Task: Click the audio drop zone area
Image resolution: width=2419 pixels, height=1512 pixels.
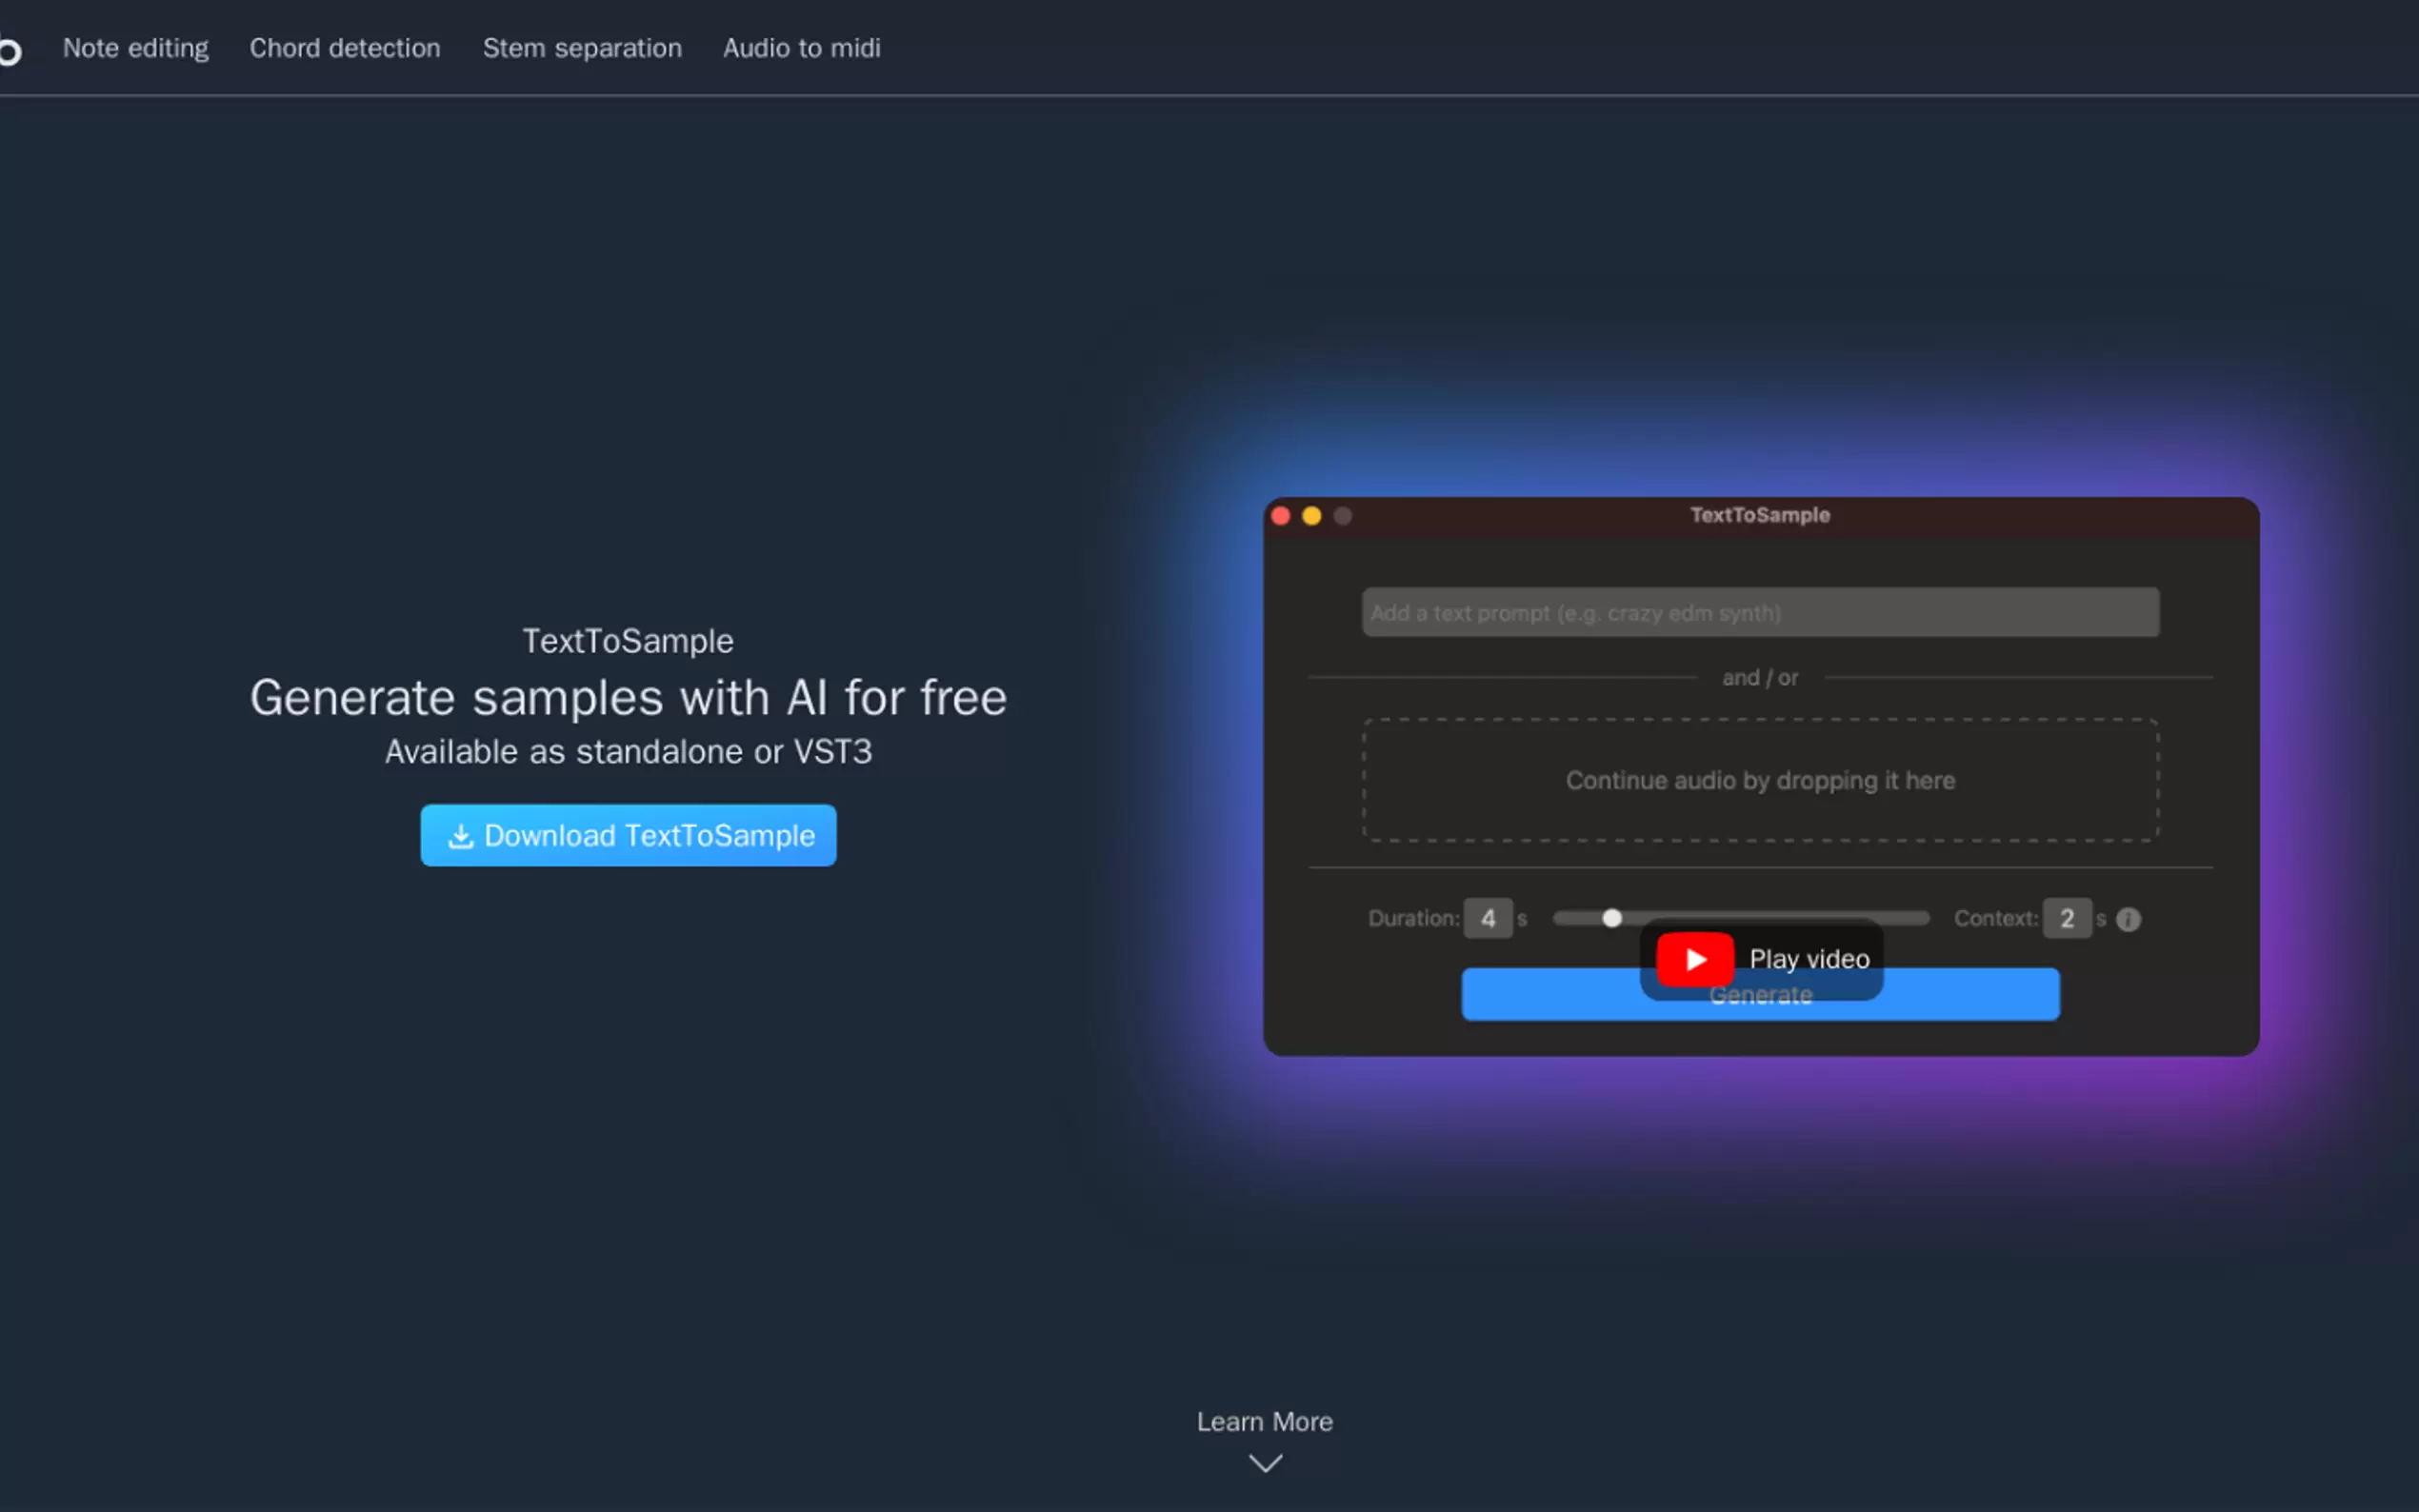Action: click(x=1760, y=780)
